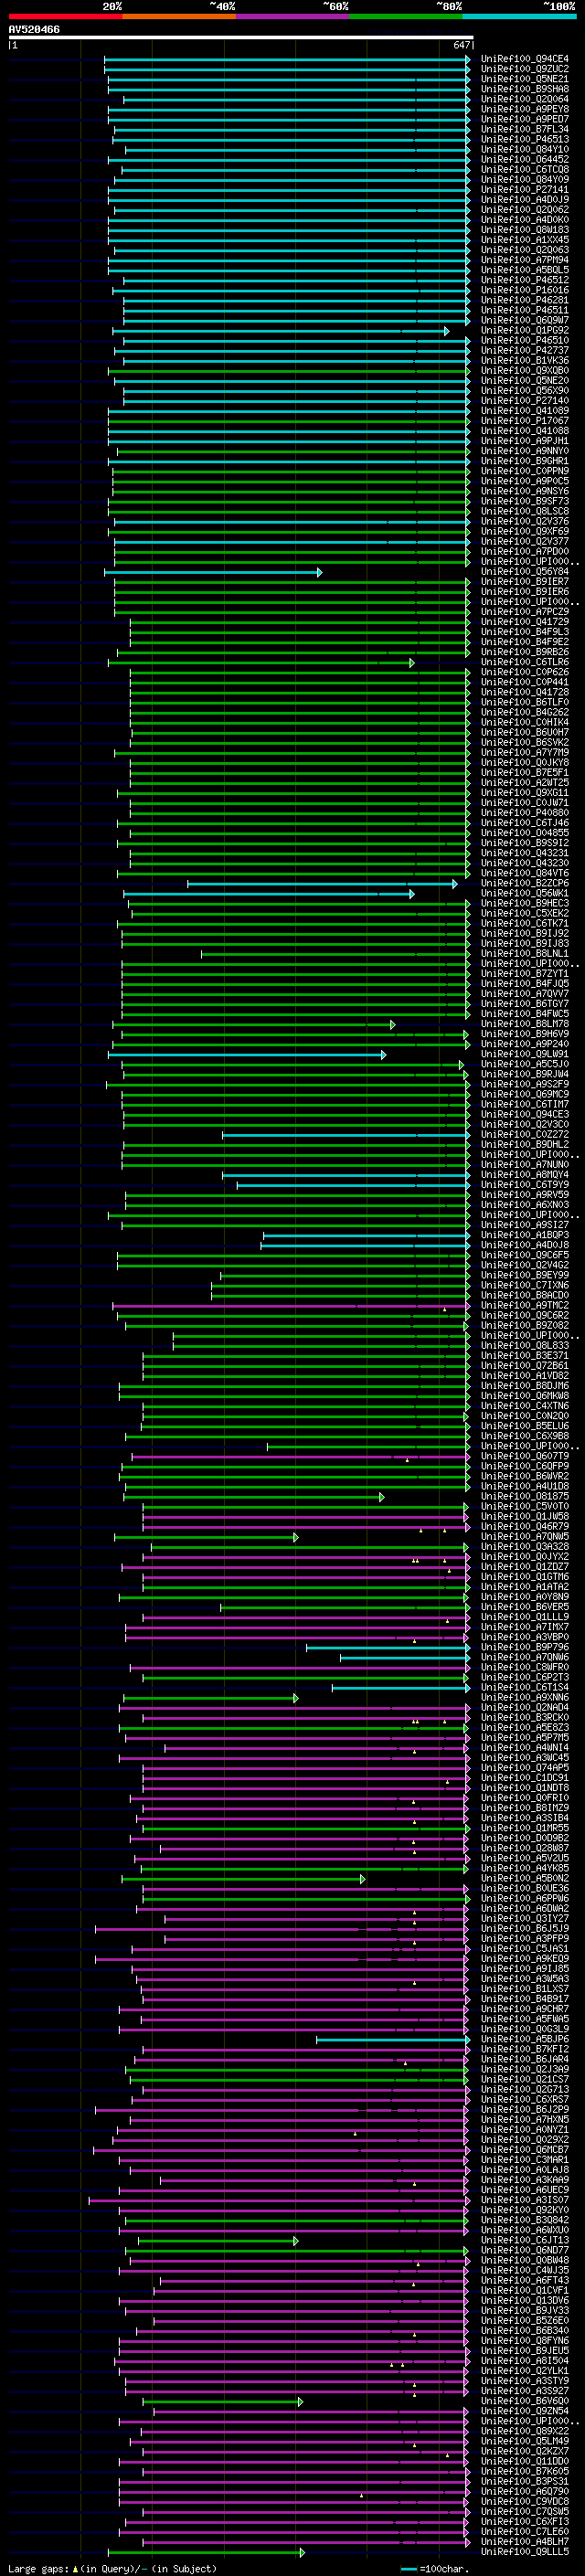Select hit UniRef100_B9GHR1
Viewport: 585px width, 2576px height.
coord(524,461)
